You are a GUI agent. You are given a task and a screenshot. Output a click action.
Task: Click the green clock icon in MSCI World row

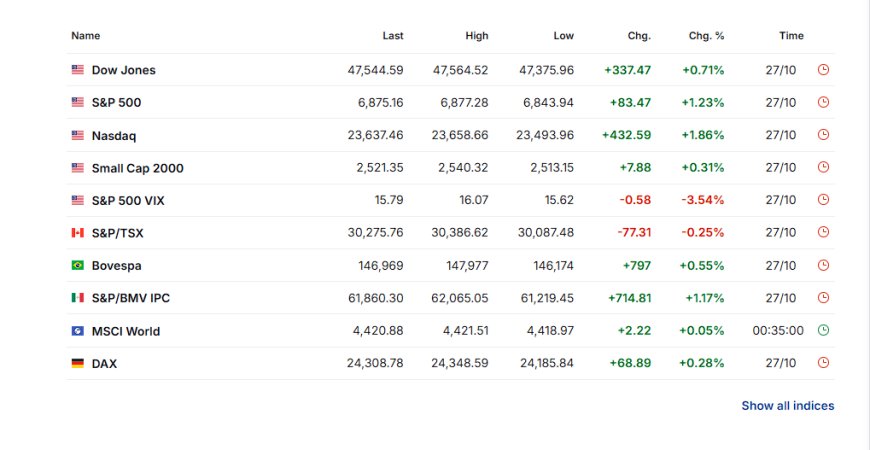(x=823, y=330)
